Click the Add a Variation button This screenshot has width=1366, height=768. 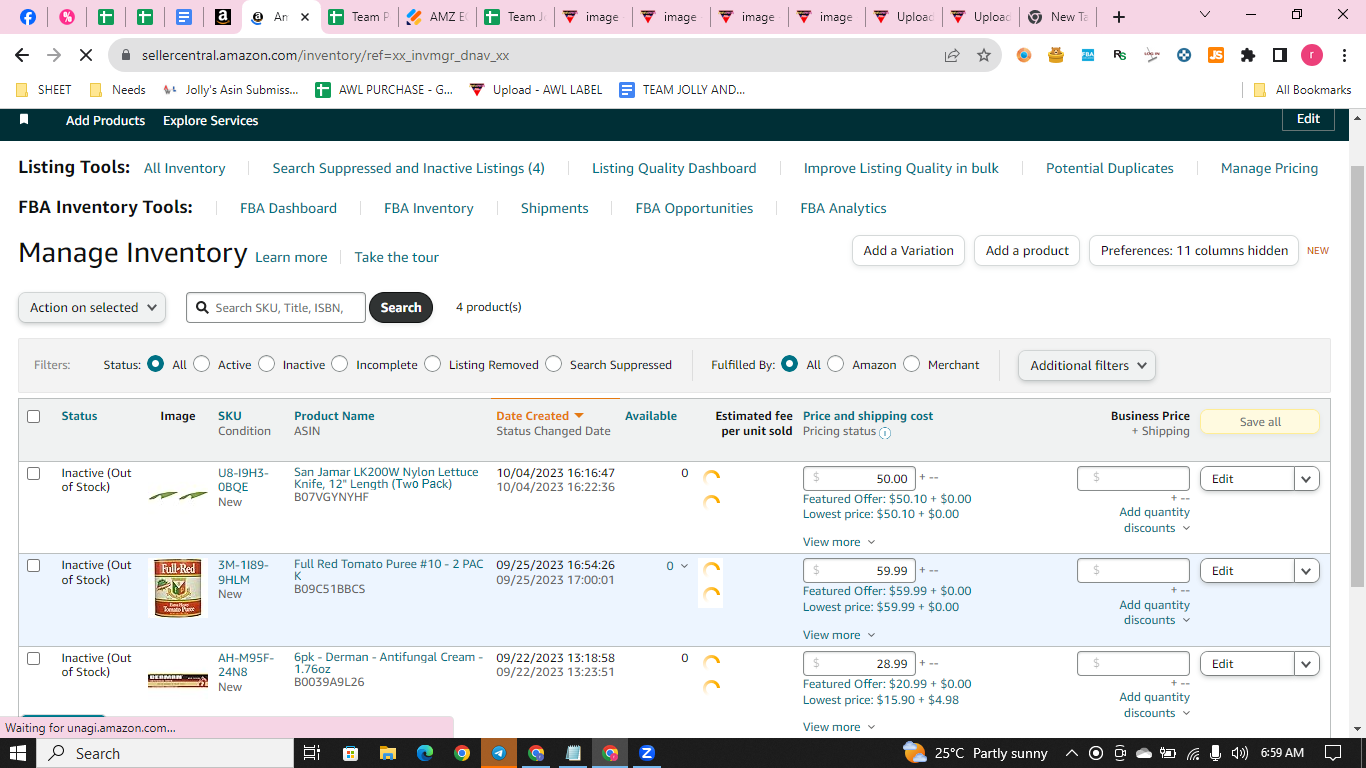pos(909,251)
